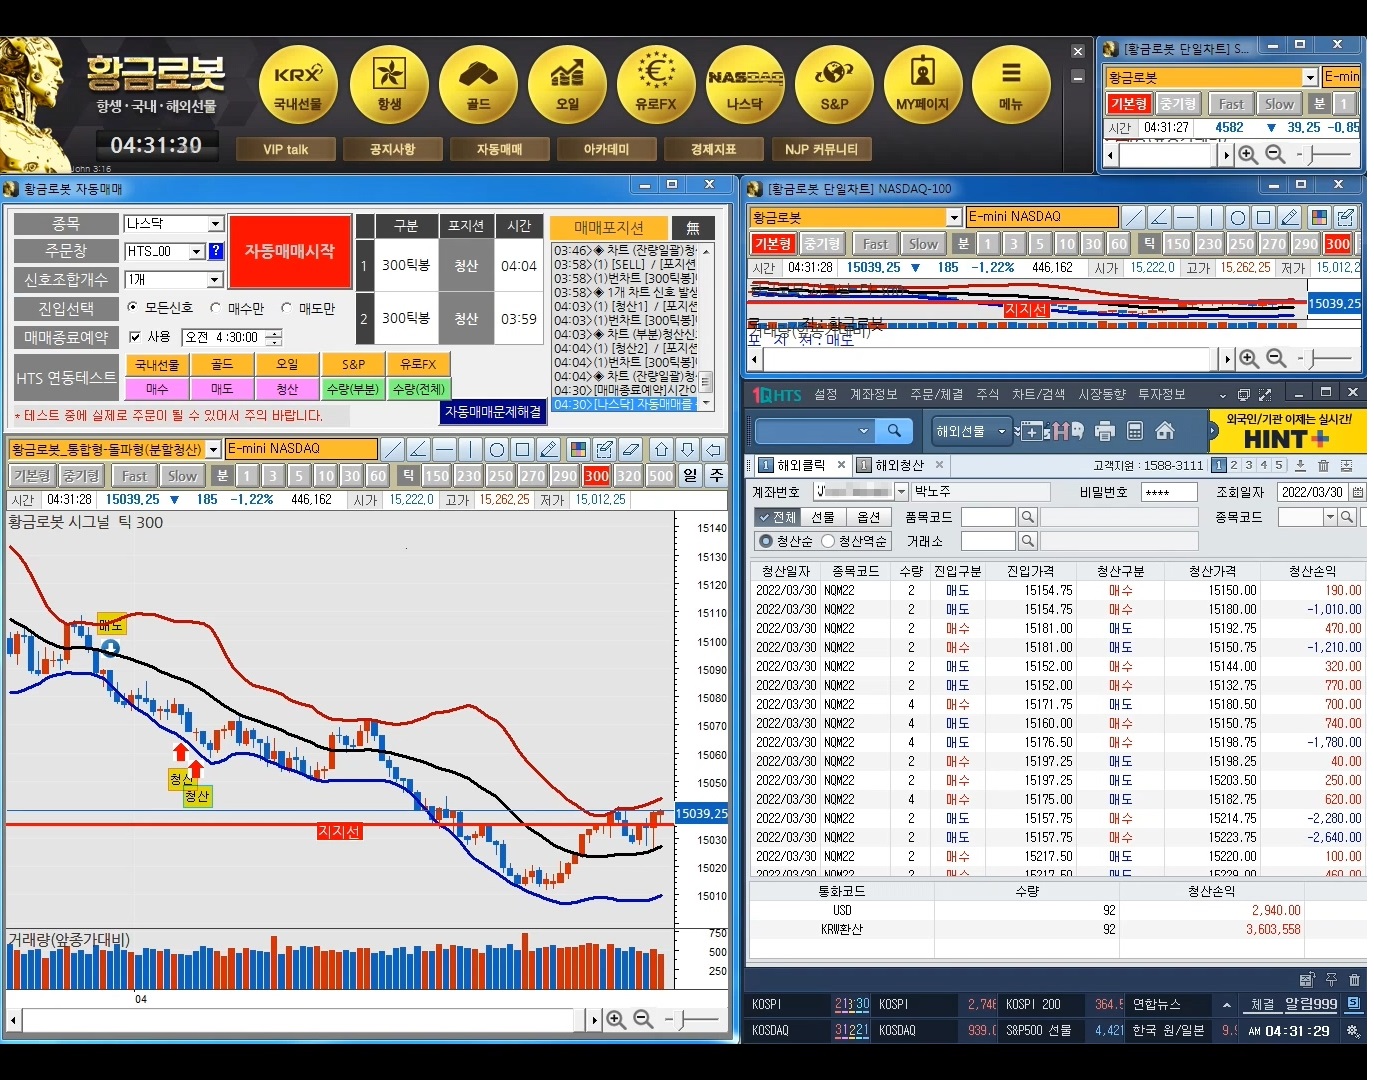1374x1080 pixels.
Task: Click the home icon in 1Q HTS toolbar
Action: [x=1165, y=431]
